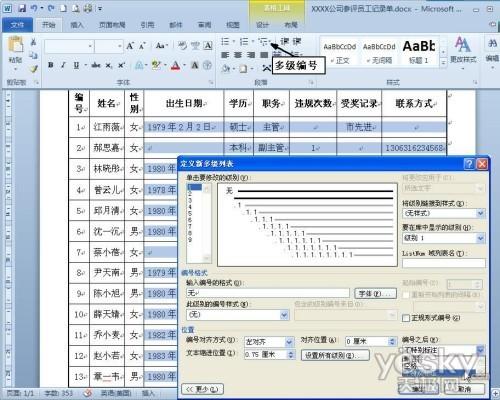Image resolution: width=500 pixels, height=400 pixels.
Task: Click the Character Border icon
Action: coord(208,46)
